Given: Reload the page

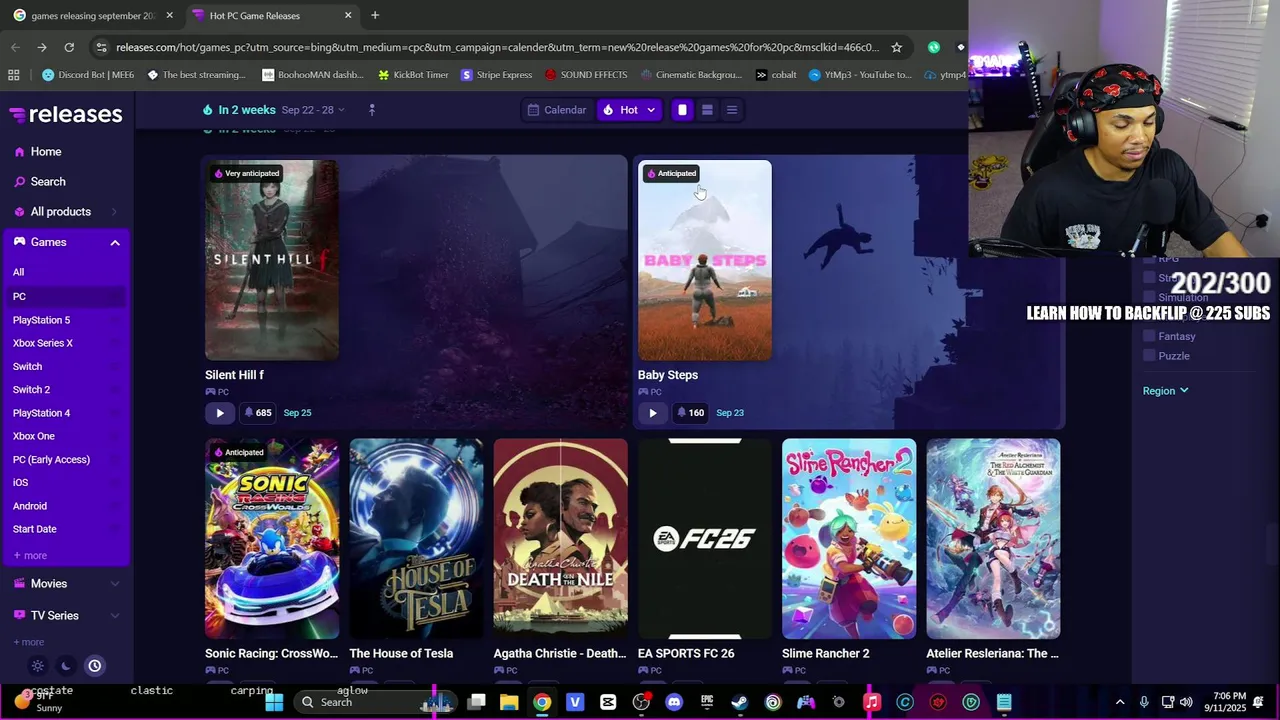Looking at the screenshot, I should (69, 47).
